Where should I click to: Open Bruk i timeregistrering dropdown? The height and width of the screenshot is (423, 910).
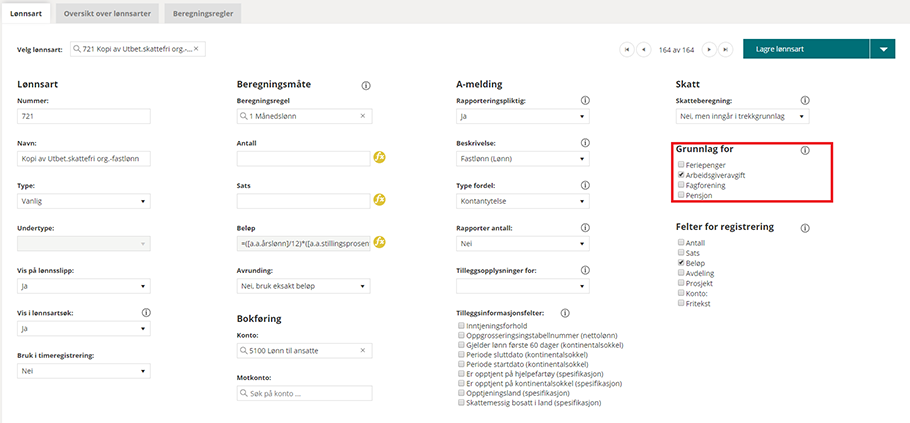(x=84, y=371)
